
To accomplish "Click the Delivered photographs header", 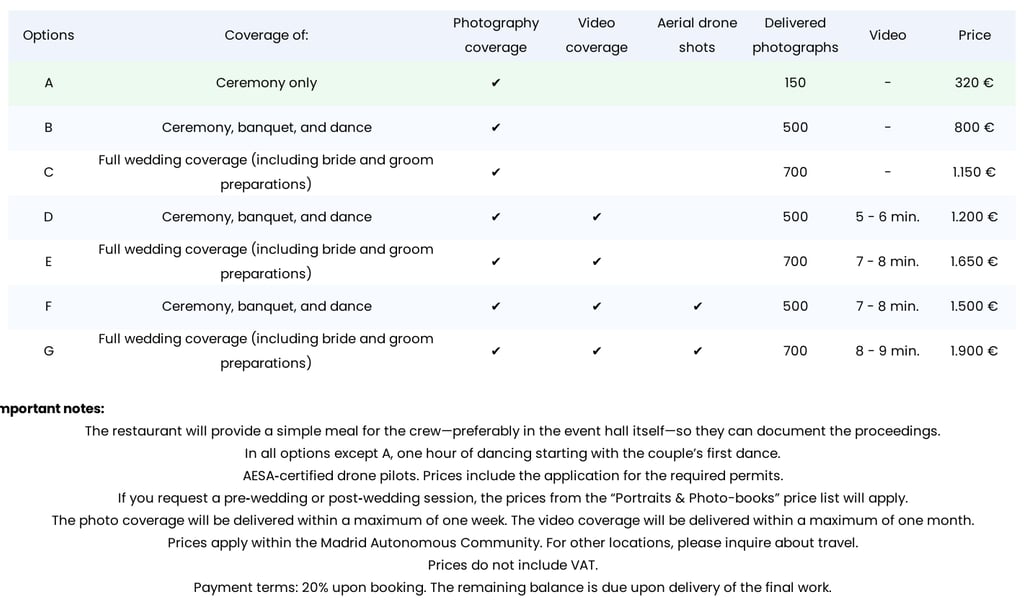I will pos(795,35).
